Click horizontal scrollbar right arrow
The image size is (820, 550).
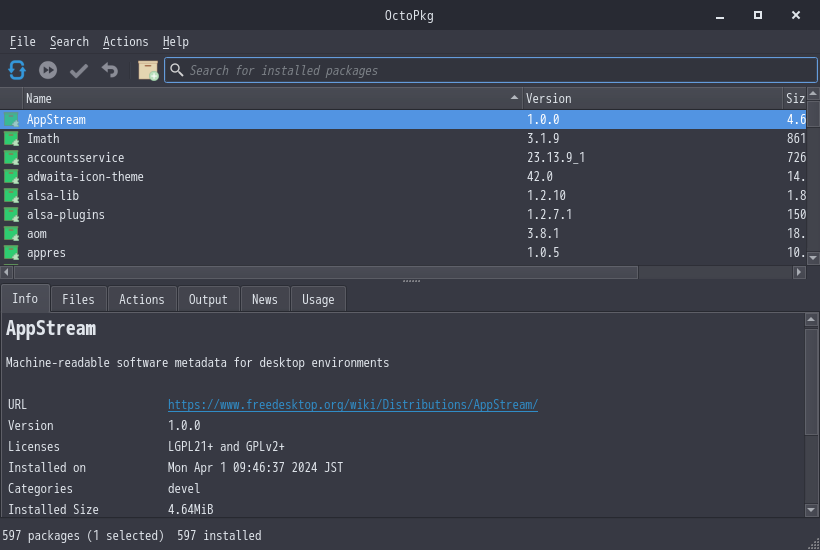[x=799, y=272]
